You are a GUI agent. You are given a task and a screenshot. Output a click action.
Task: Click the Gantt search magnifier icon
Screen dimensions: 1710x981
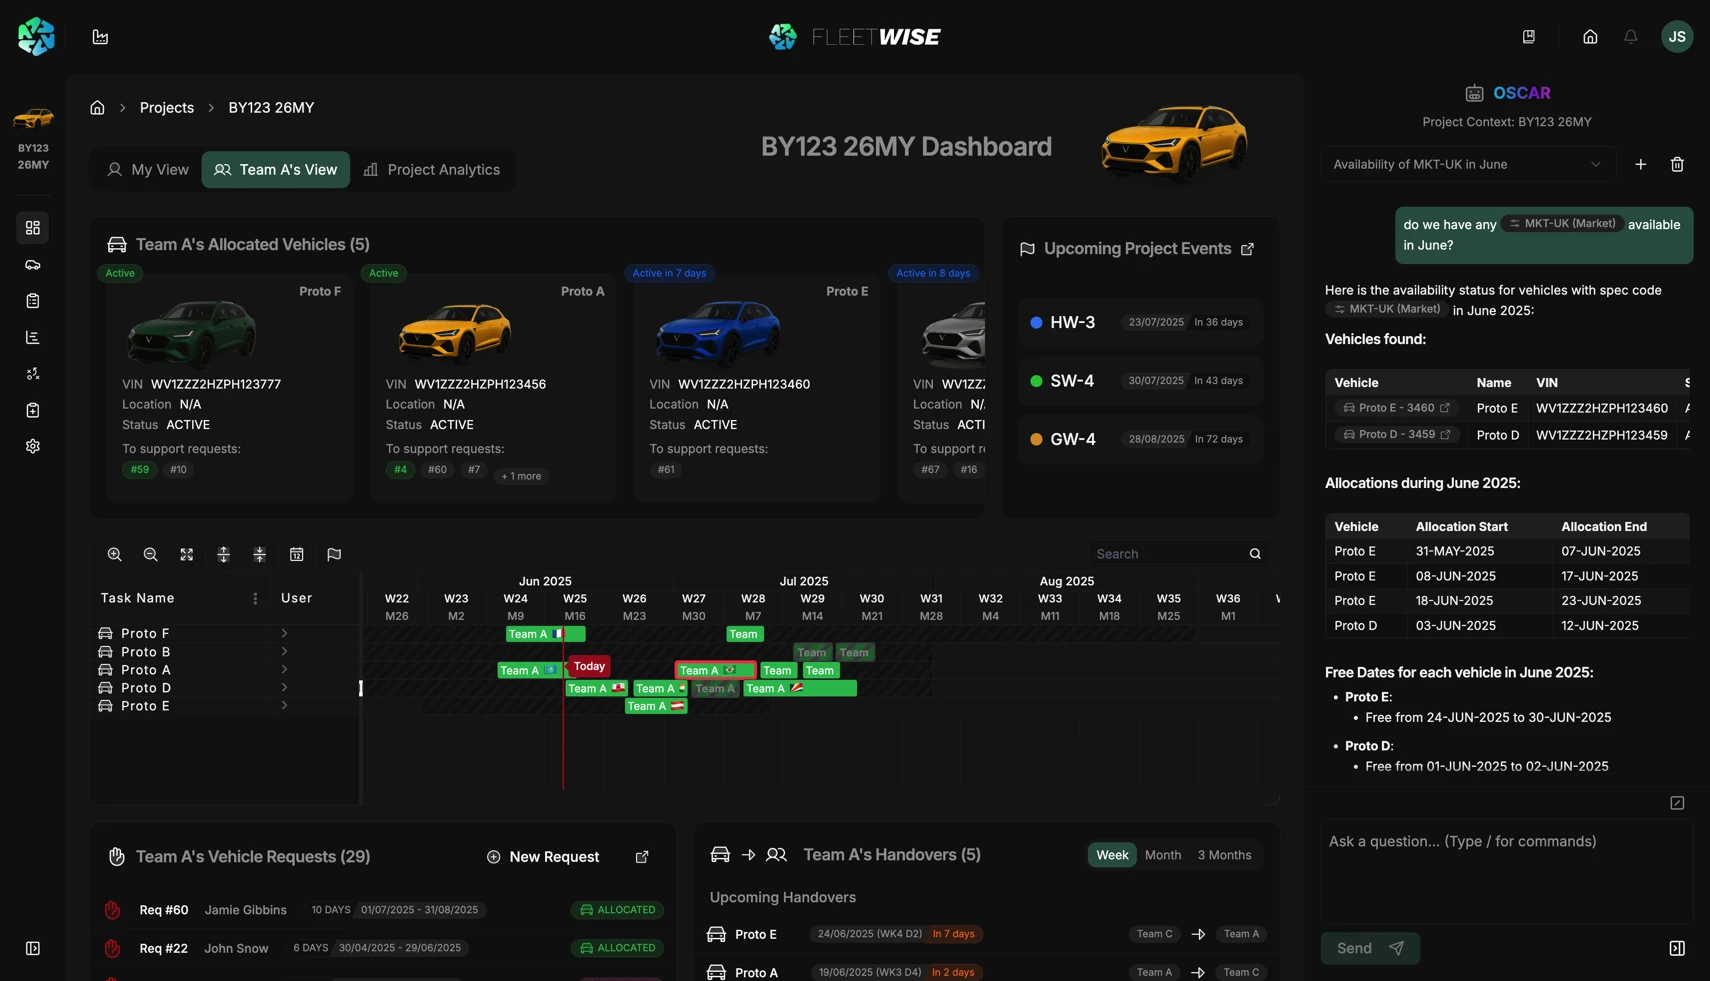[x=1255, y=554]
